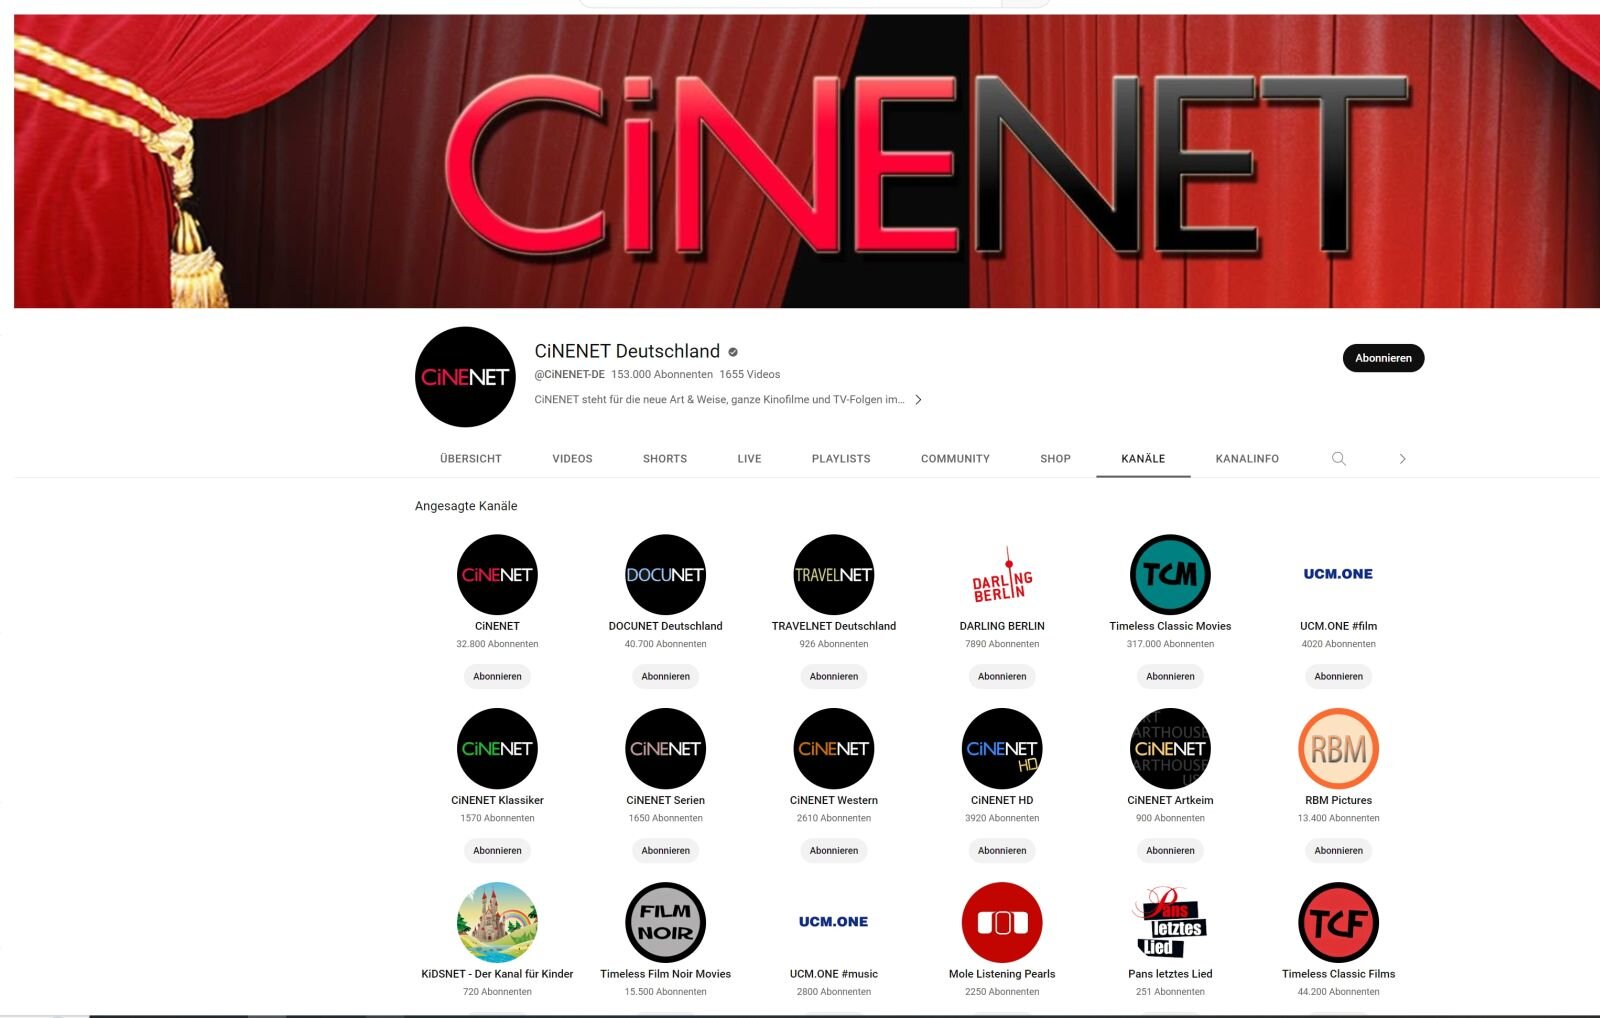The width and height of the screenshot is (1600, 1018).
Task: Open the Mole Listening Pearls logo
Action: (x=1002, y=922)
